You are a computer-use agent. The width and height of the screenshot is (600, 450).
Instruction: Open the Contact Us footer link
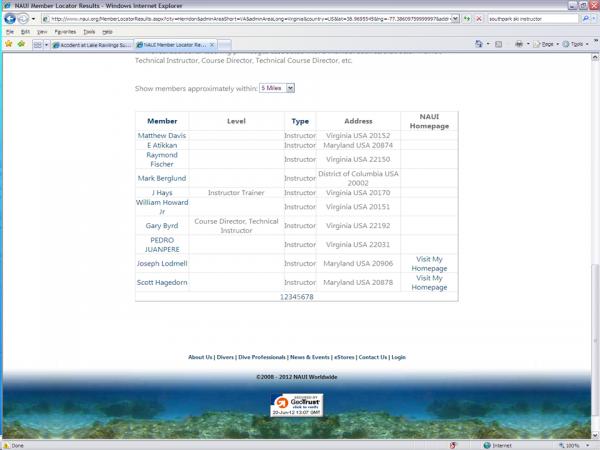[373, 357]
